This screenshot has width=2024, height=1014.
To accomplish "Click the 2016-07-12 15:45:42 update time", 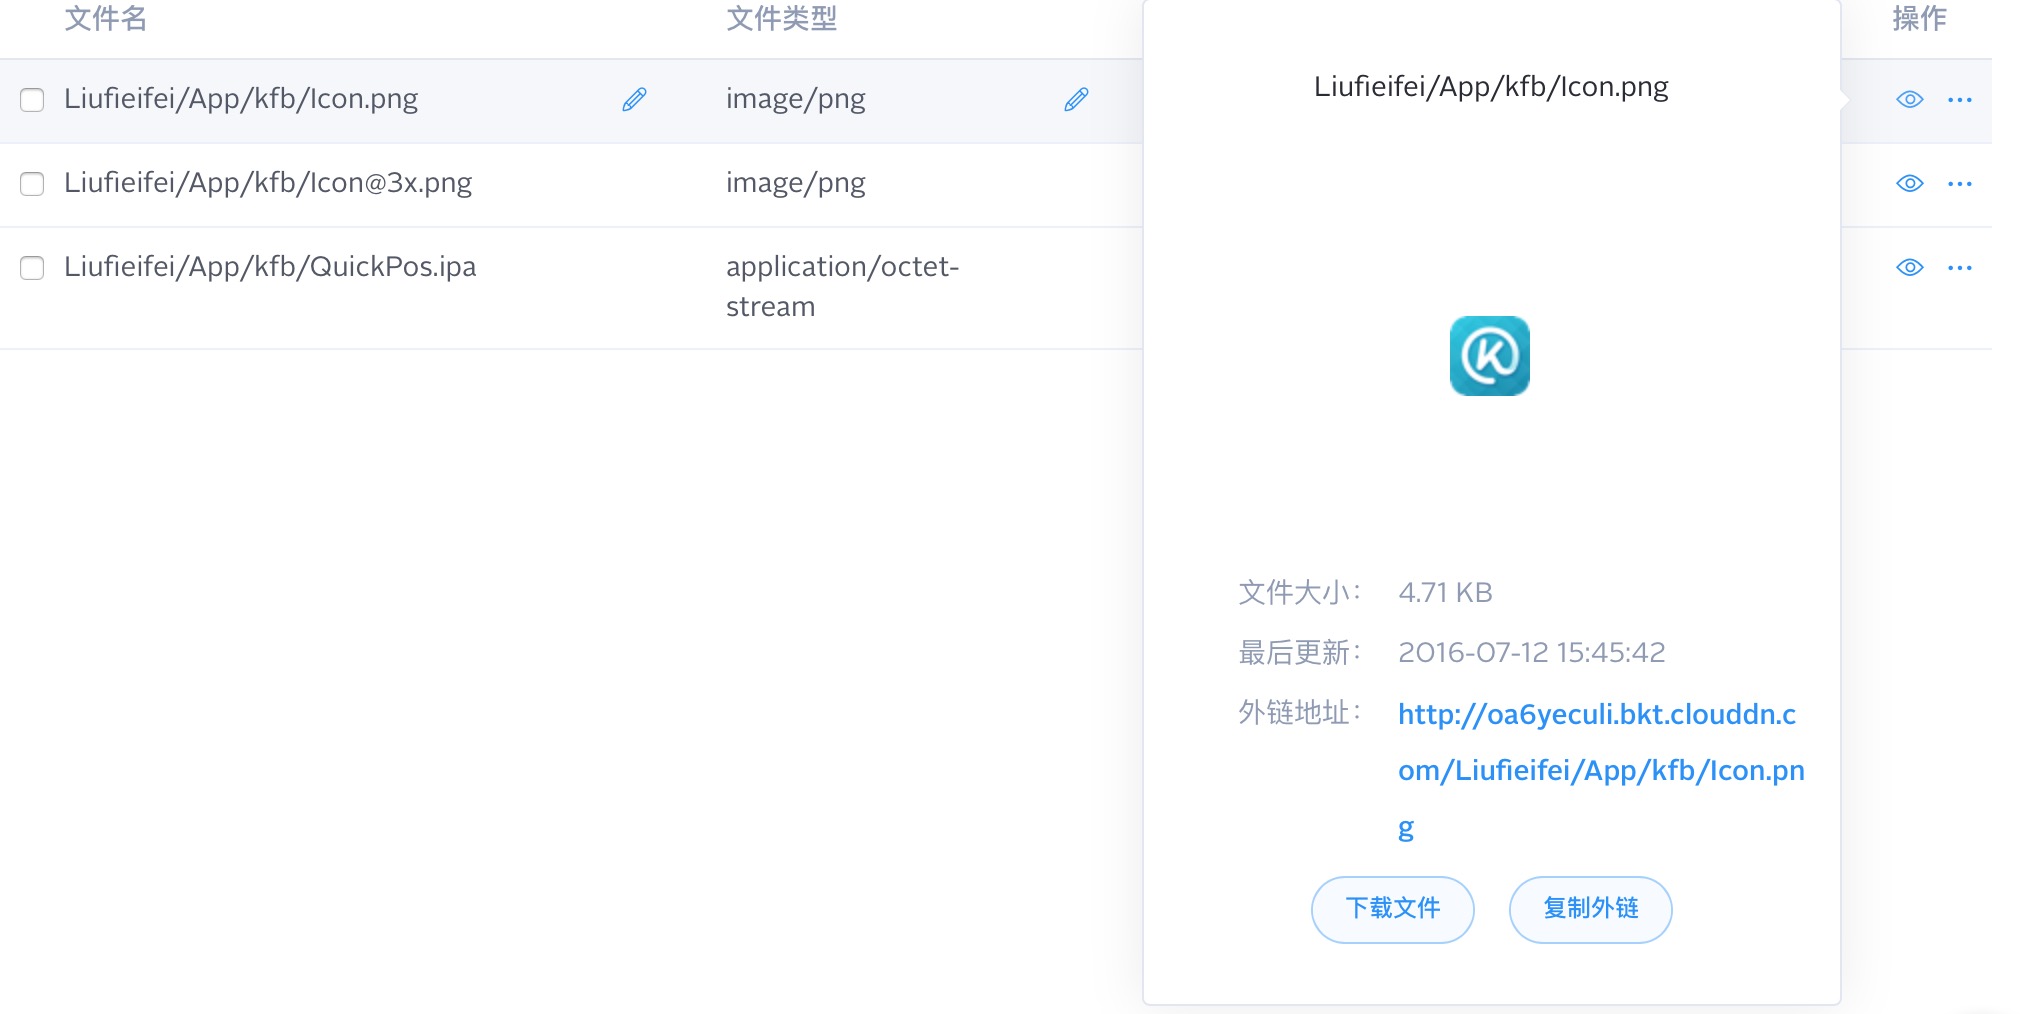I will 1532,653.
